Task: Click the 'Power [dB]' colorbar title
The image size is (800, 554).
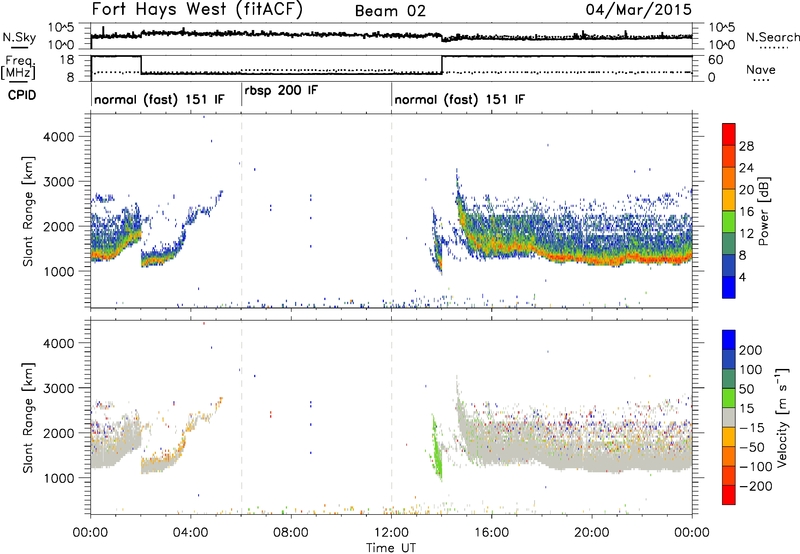Action: coord(764,211)
